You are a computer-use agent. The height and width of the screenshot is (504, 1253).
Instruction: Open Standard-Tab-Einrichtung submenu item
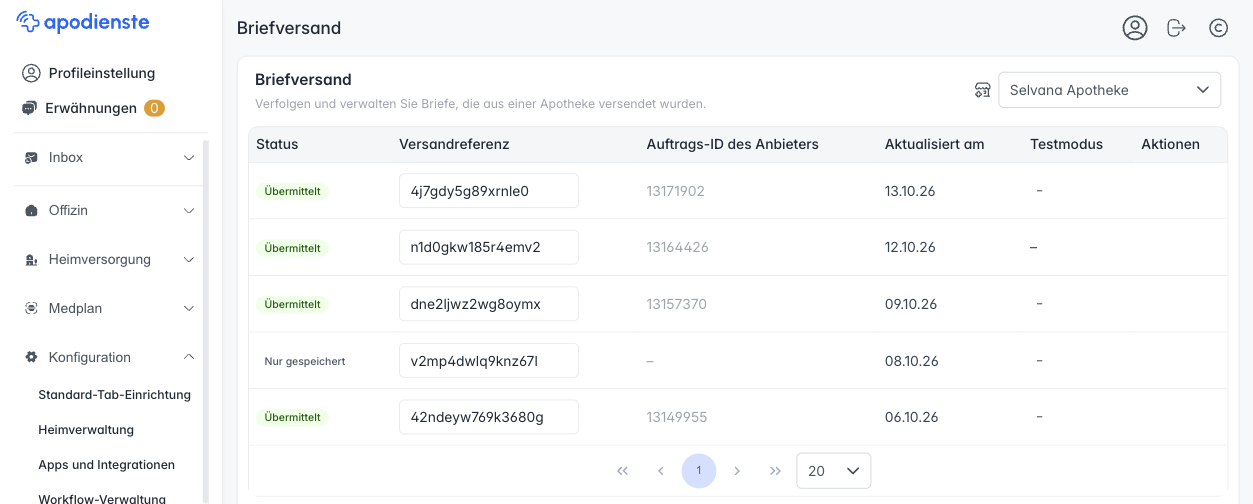[114, 394]
